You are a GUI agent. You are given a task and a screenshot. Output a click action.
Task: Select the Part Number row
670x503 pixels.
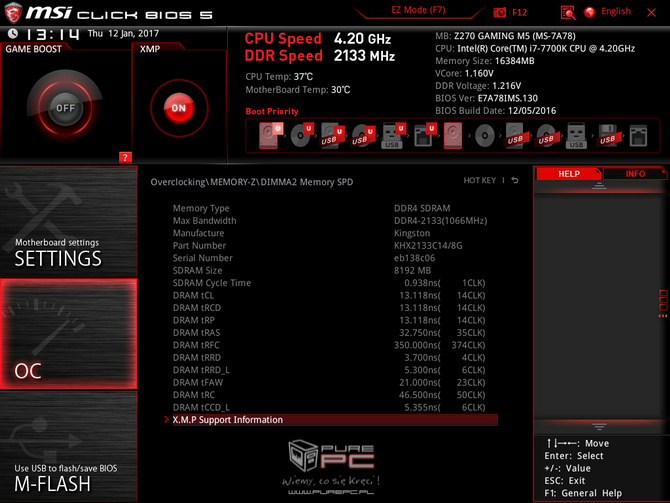click(x=335, y=245)
